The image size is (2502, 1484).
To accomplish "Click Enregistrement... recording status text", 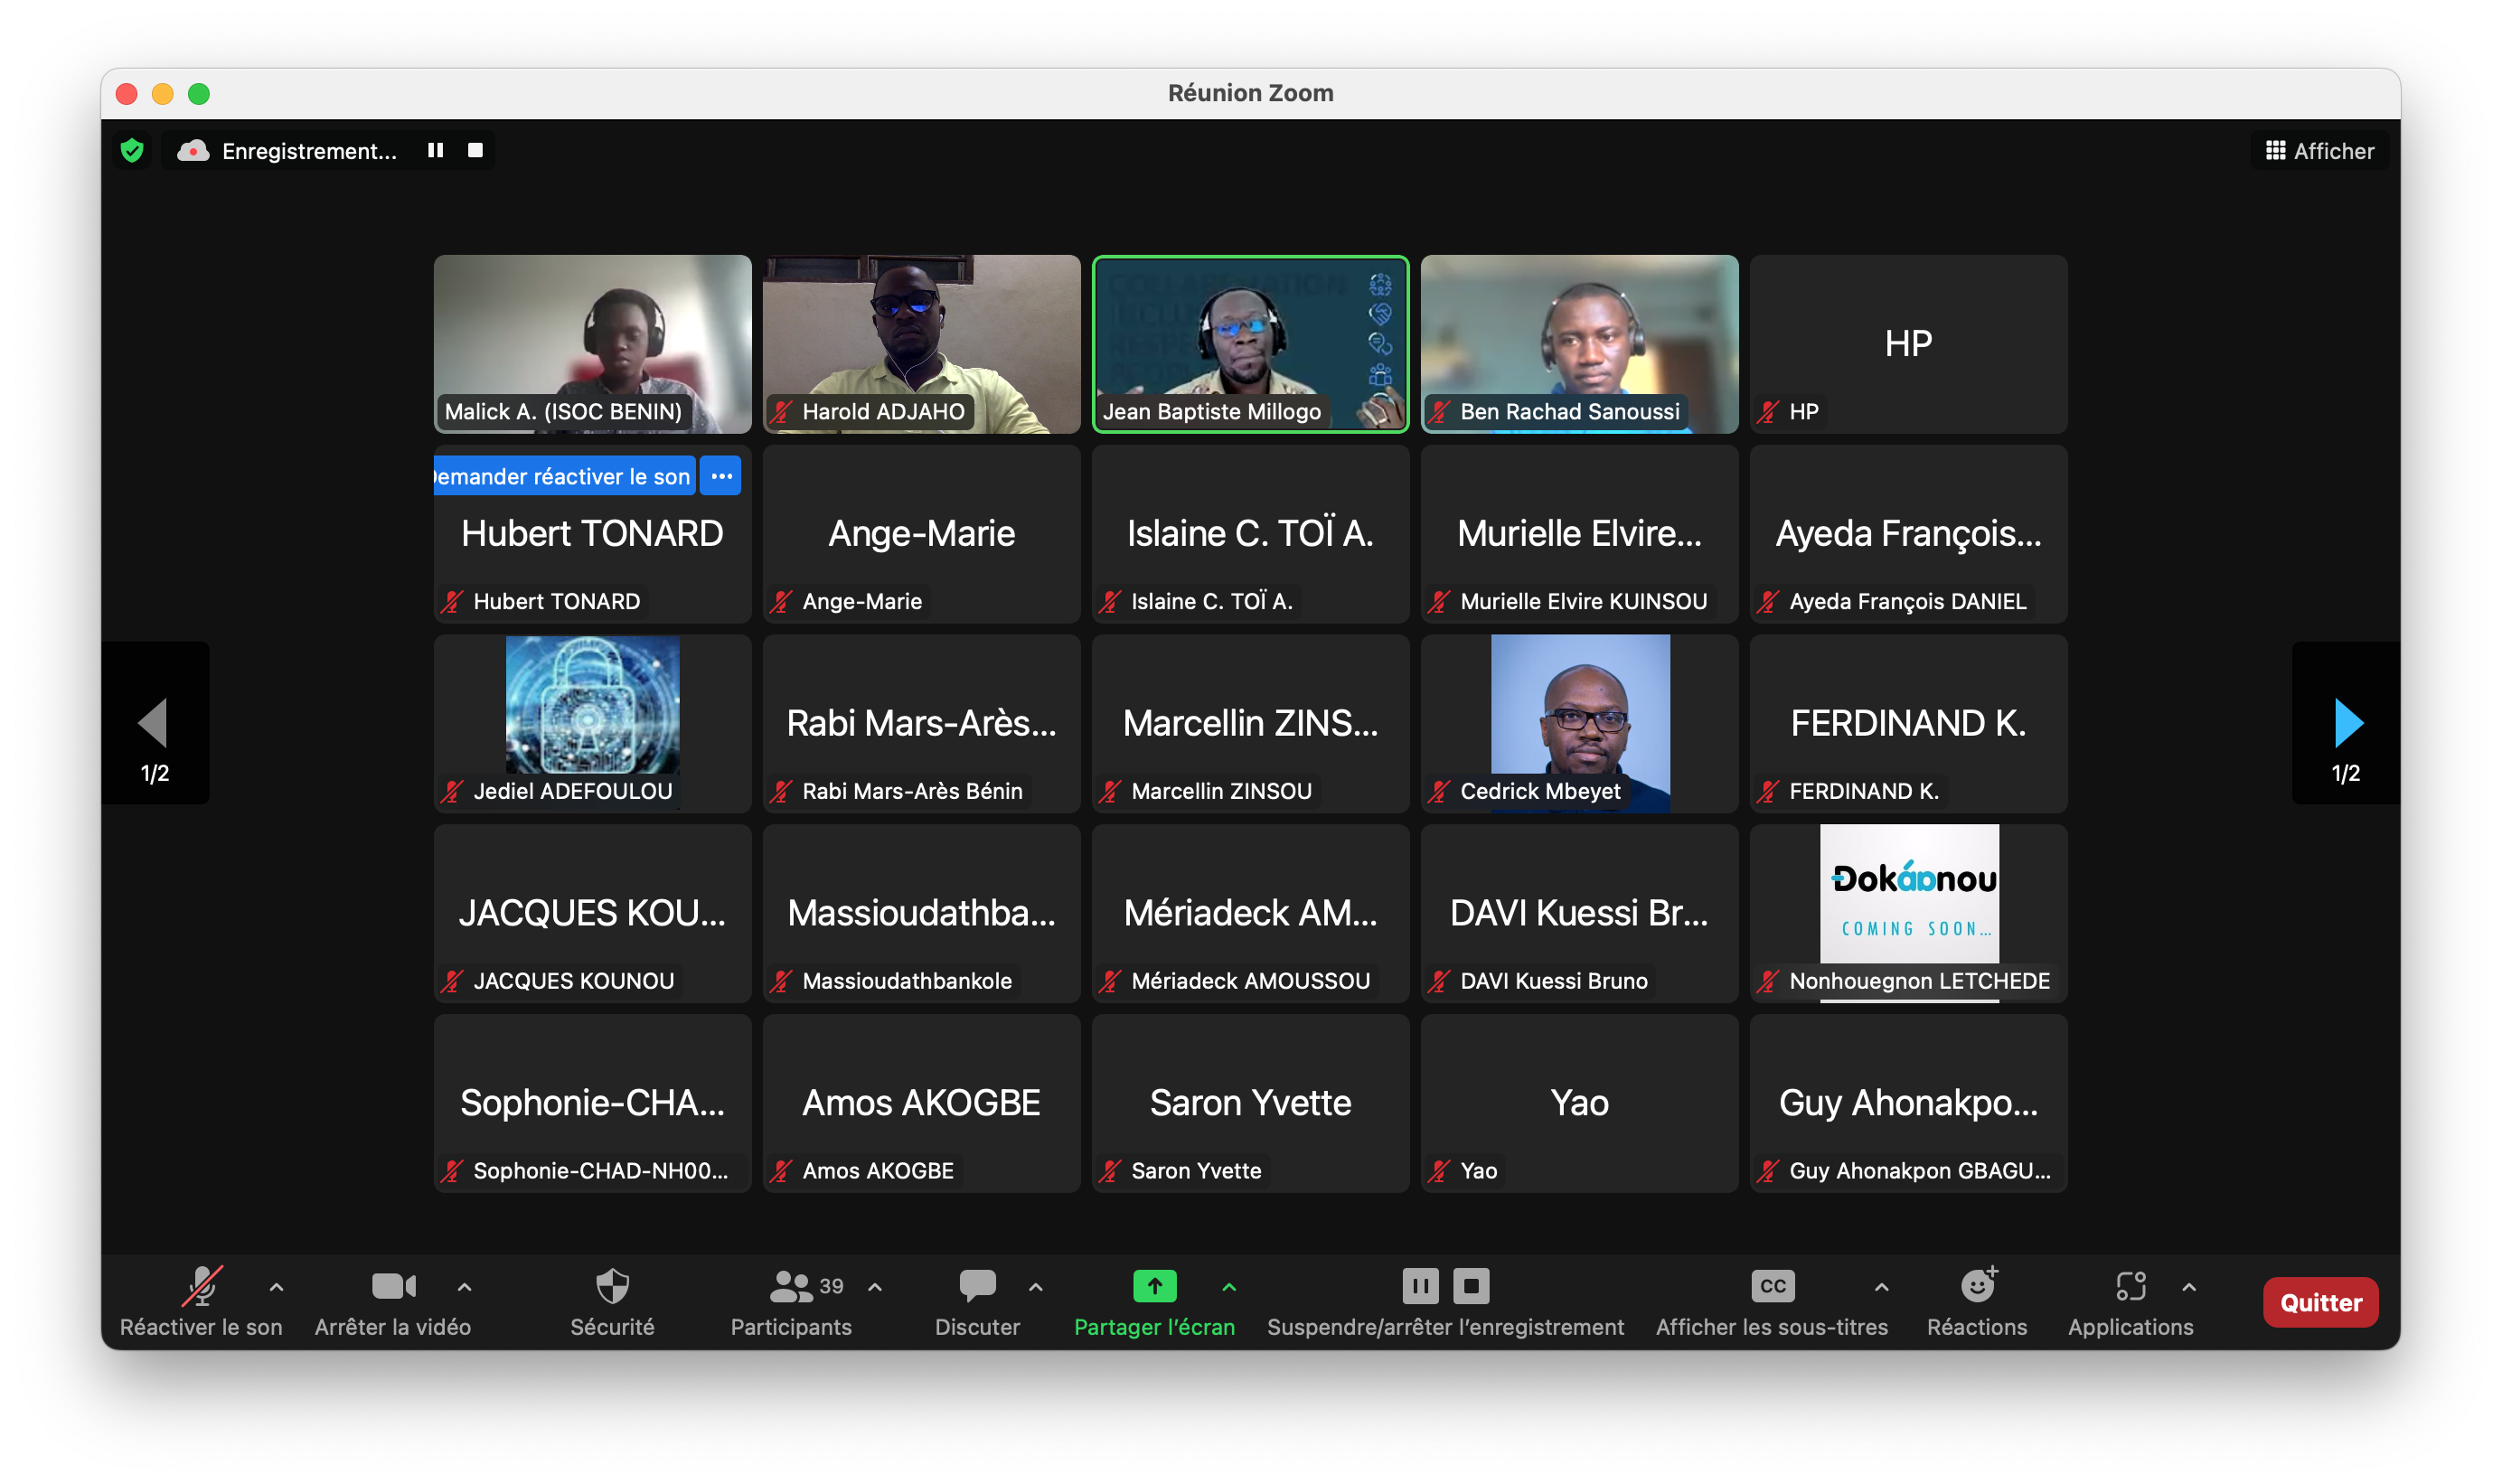I will coord(309,151).
